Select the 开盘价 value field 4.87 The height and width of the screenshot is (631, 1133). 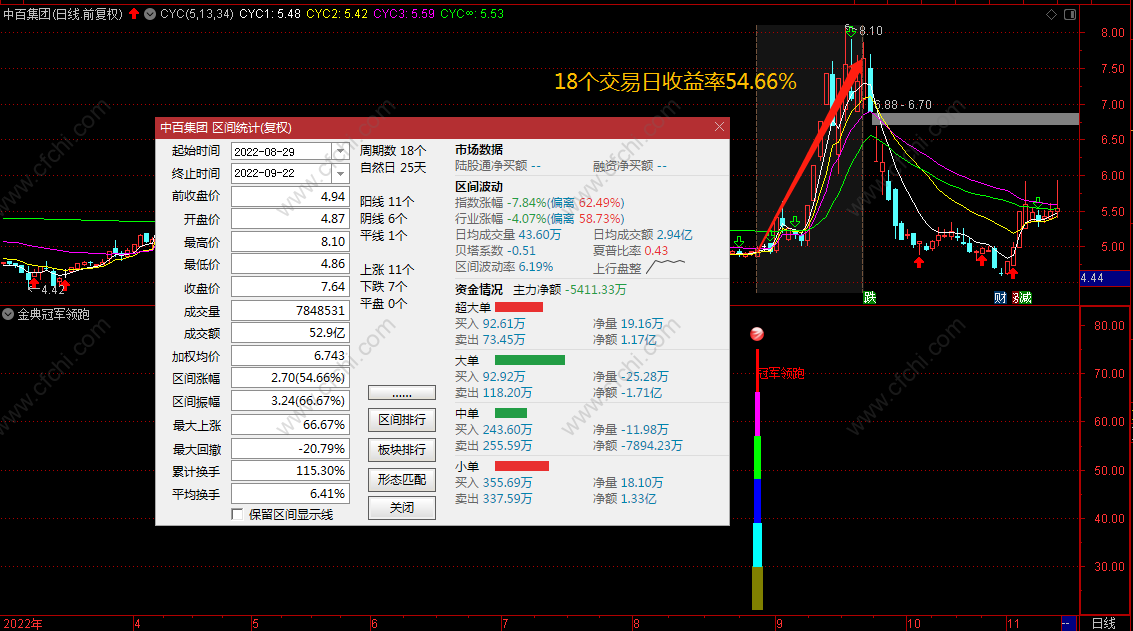tap(290, 219)
